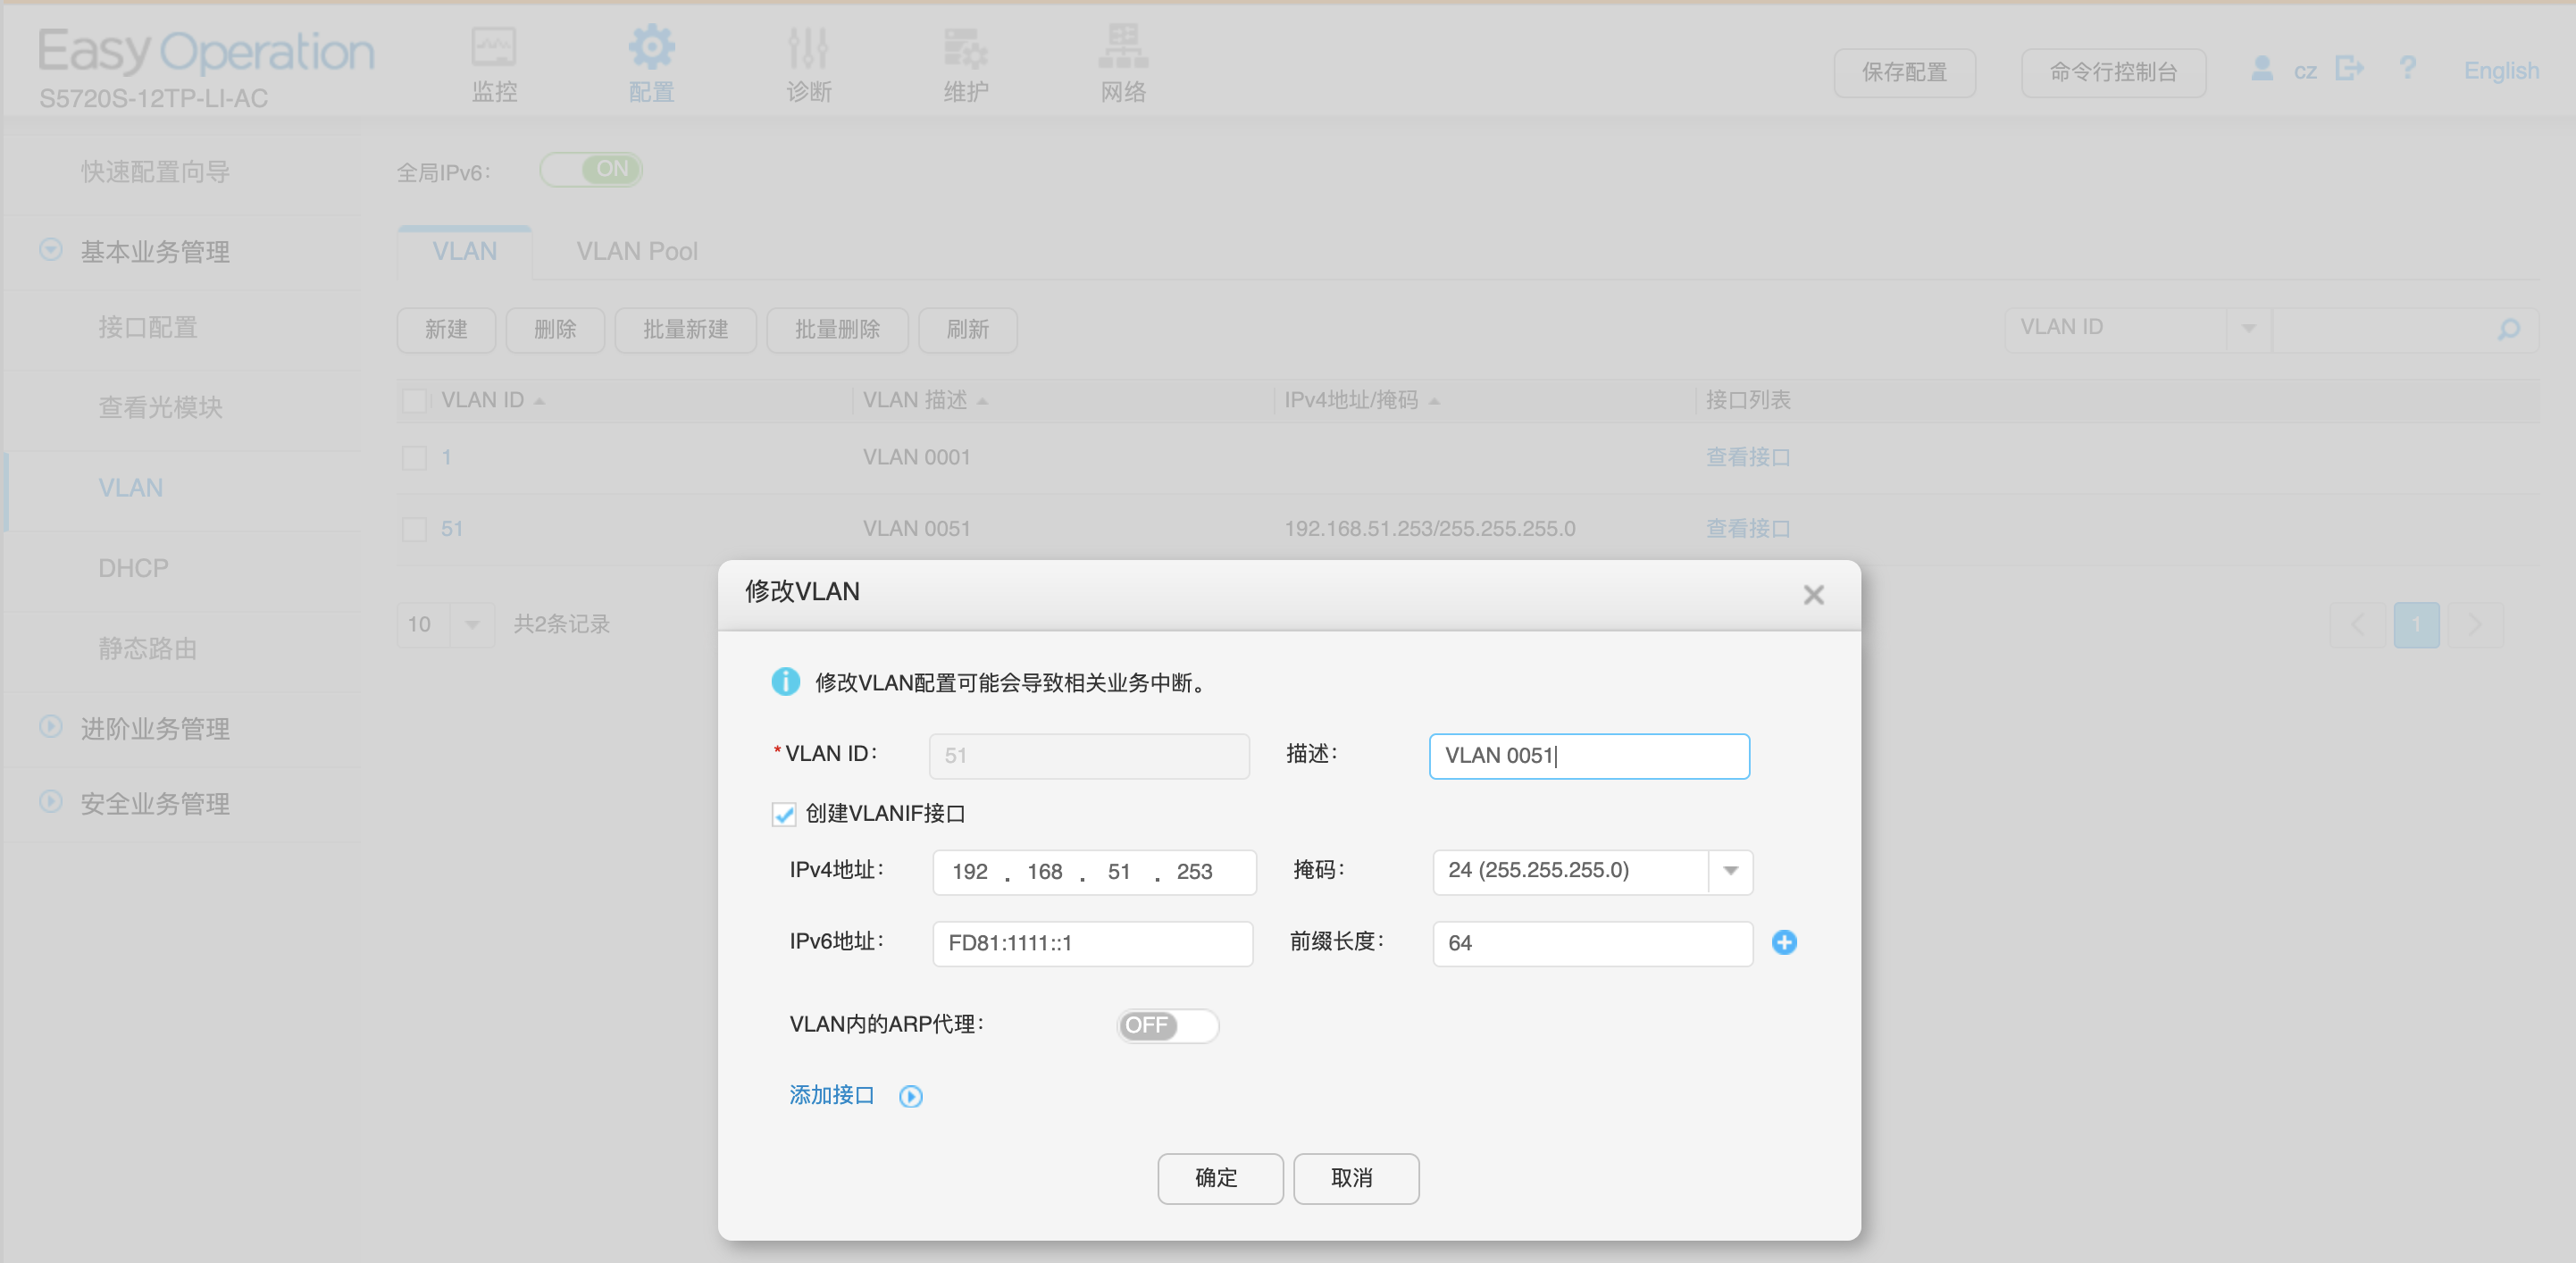Click the user profile icon
Viewport: 2576px width, 1263px height.
pos(2261,69)
